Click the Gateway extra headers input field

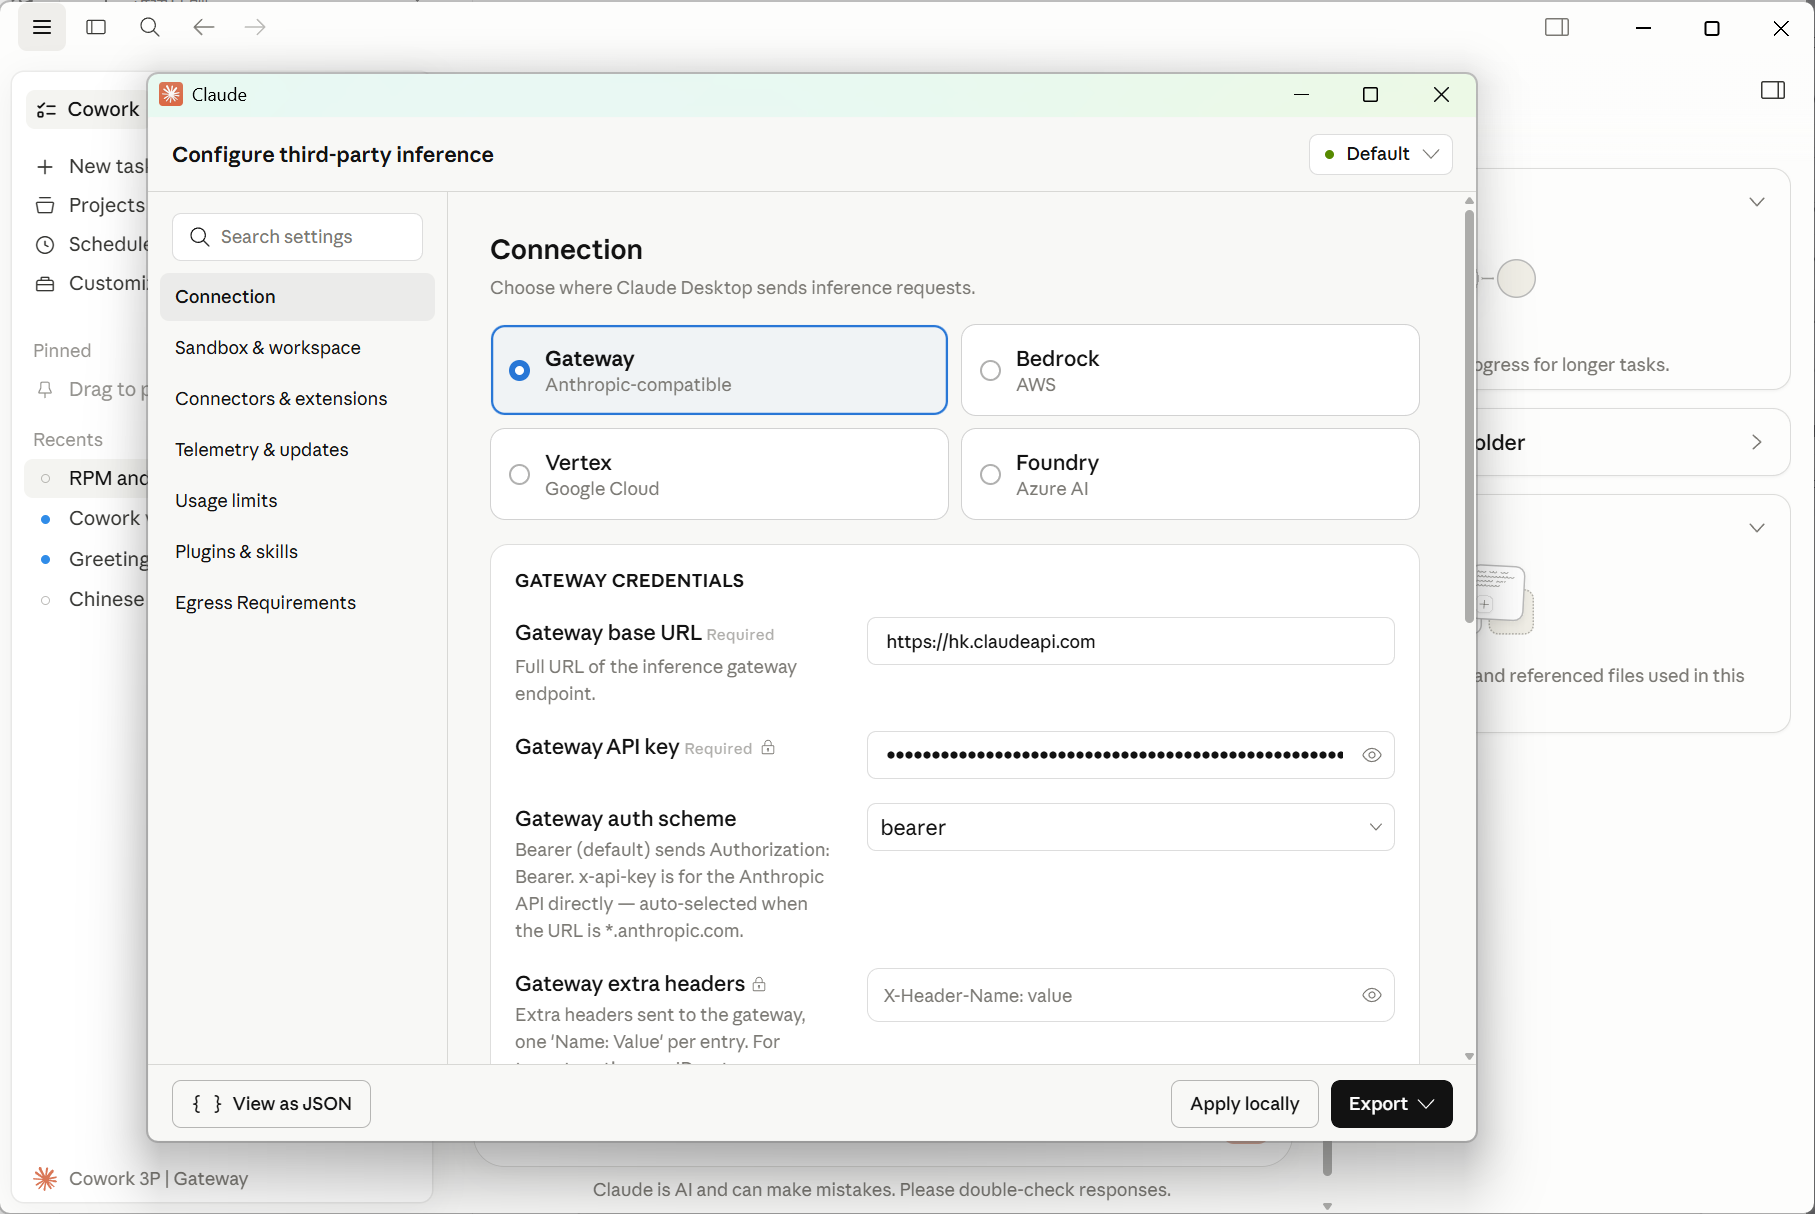point(1131,995)
